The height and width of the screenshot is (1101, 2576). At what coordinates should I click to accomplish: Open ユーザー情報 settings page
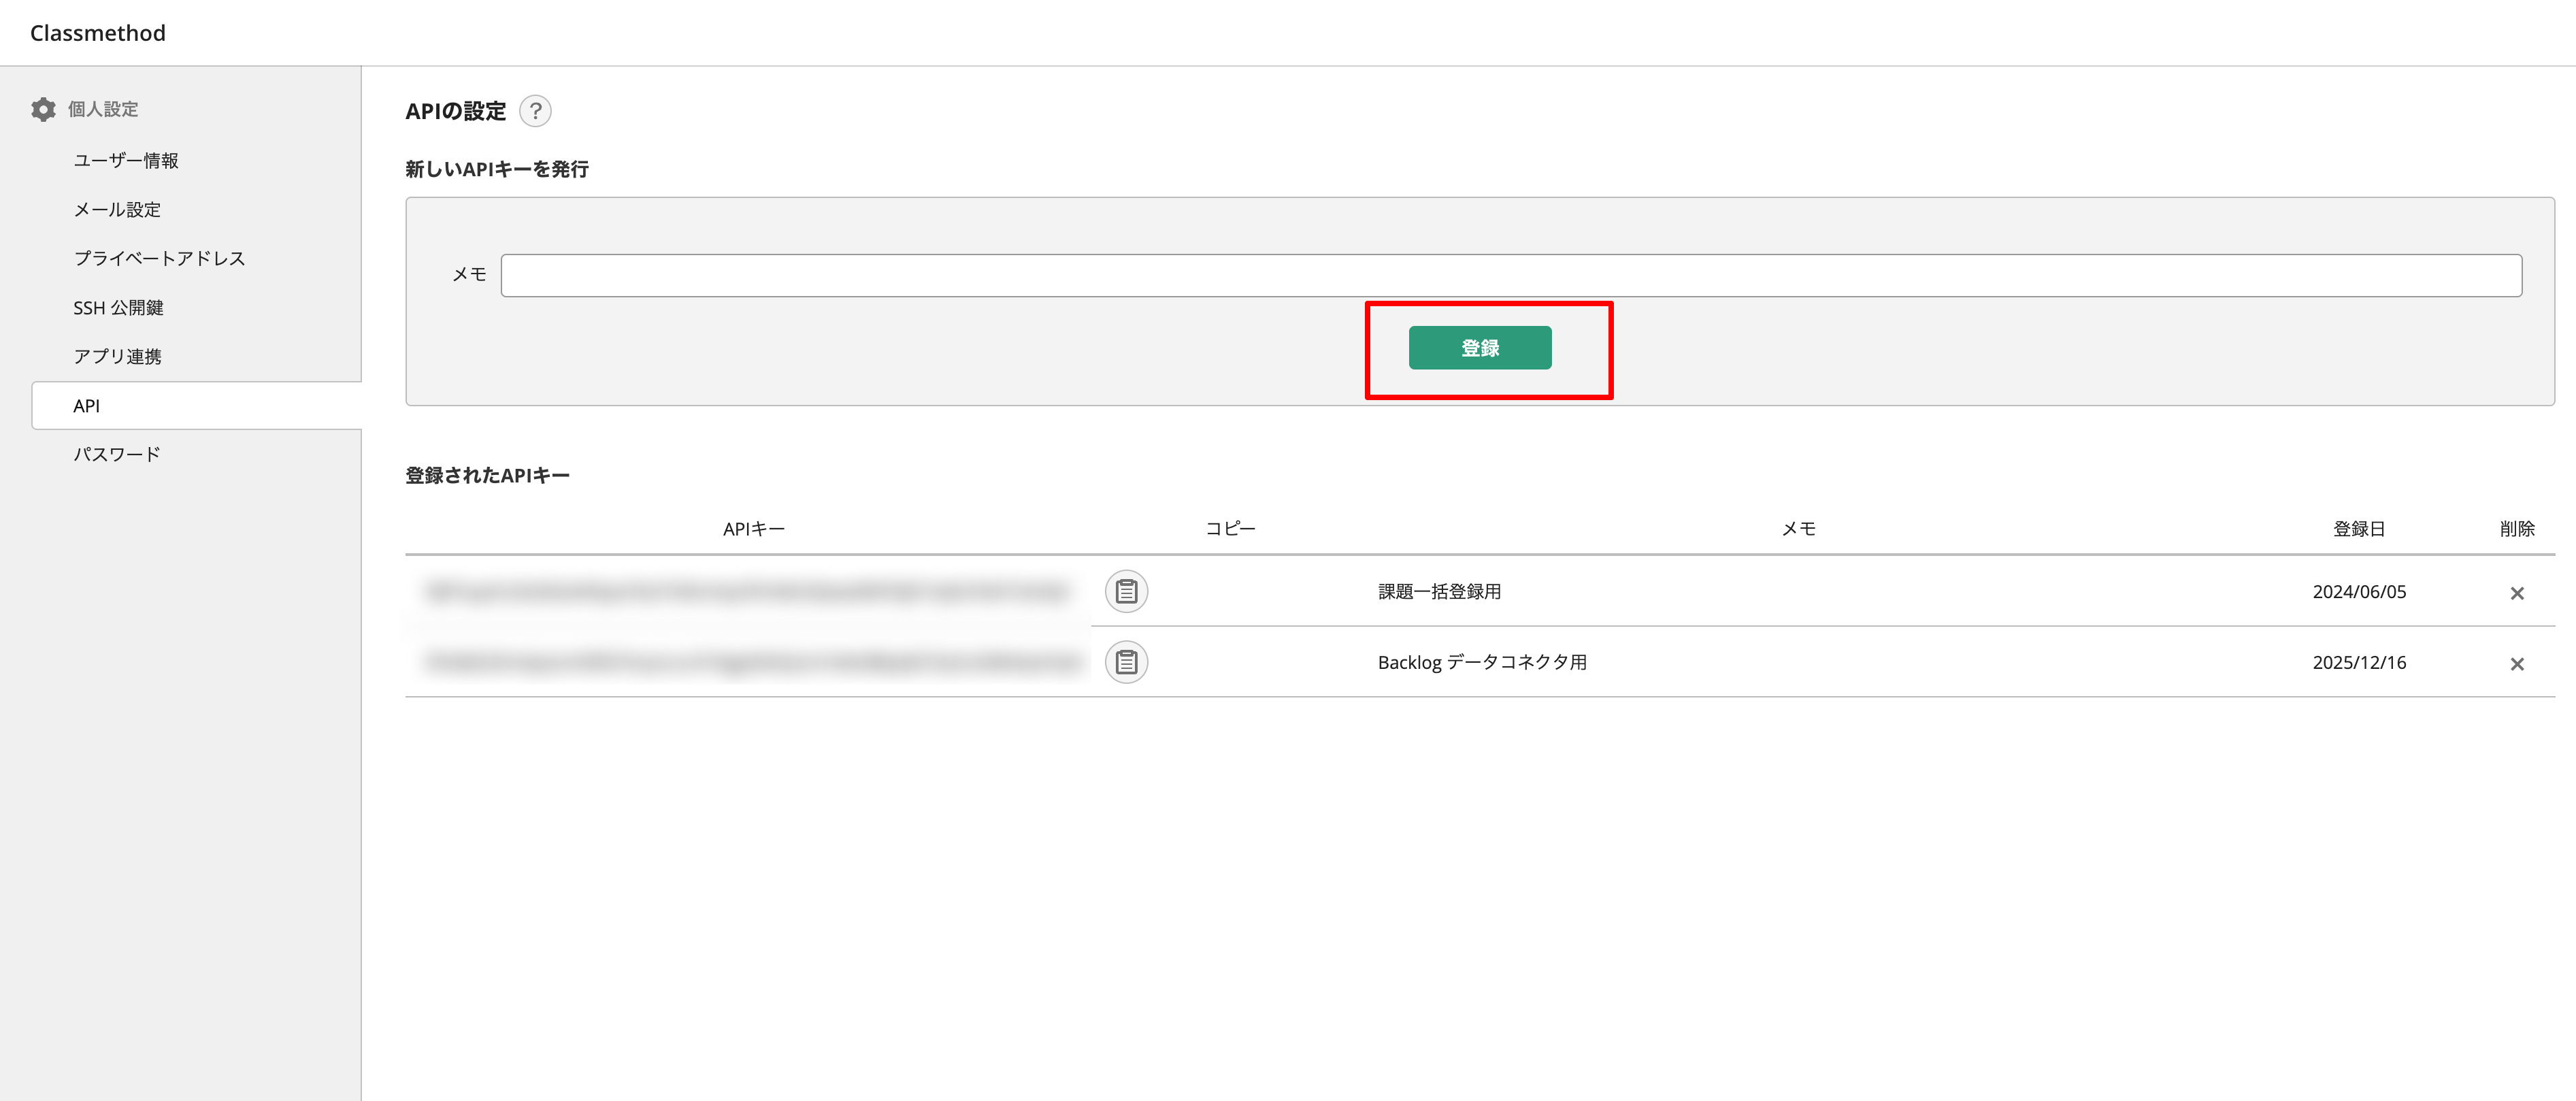coord(126,160)
